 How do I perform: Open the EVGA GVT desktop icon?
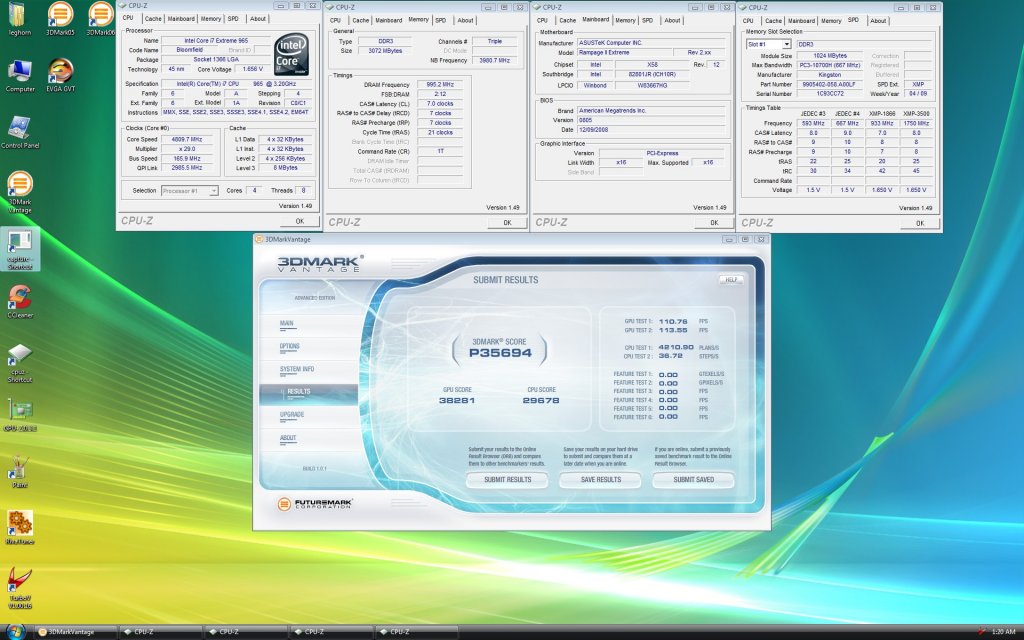tap(60, 75)
